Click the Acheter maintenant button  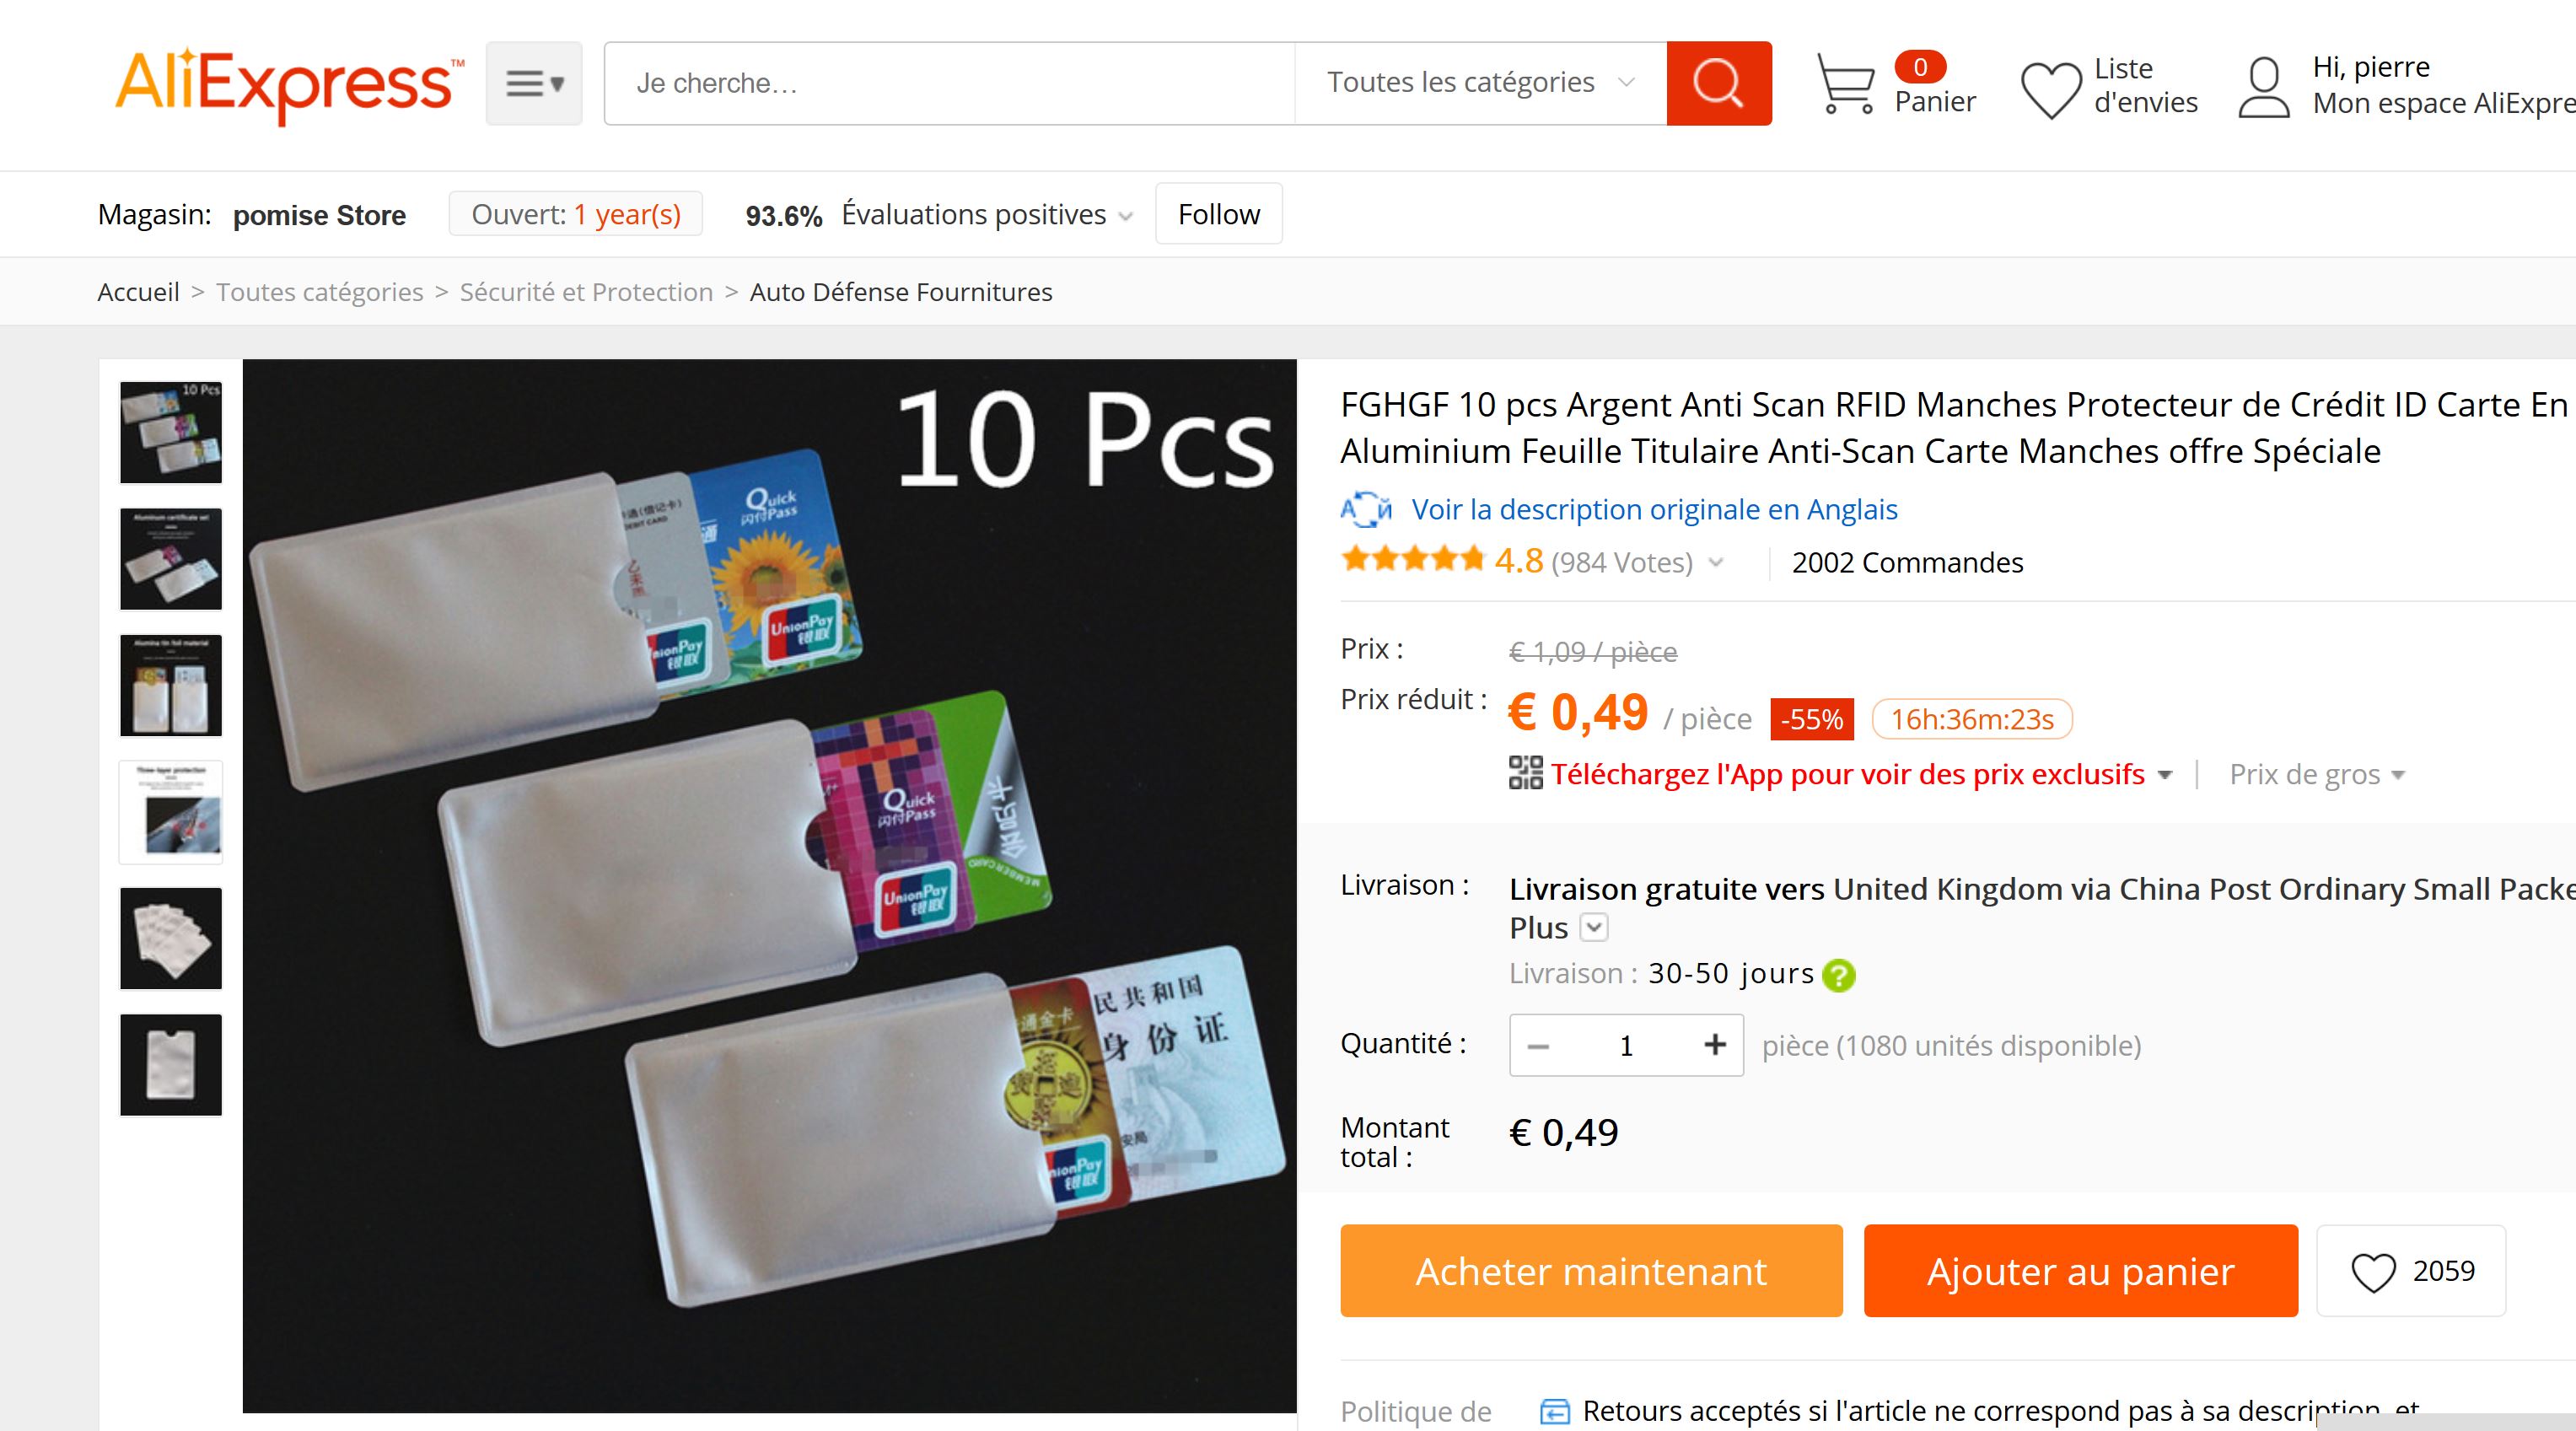click(x=1591, y=1271)
